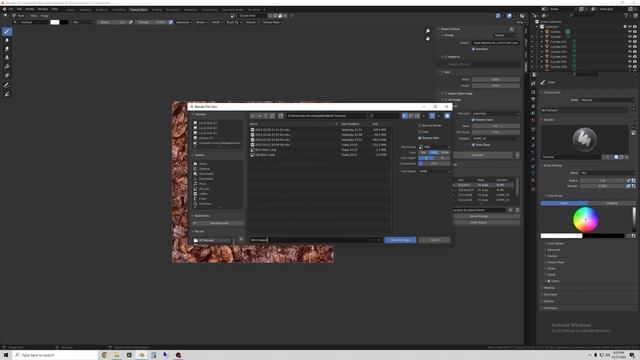The image size is (640, 360).
Task: Toggle file browser options gear icon
Action: (447, 116)
